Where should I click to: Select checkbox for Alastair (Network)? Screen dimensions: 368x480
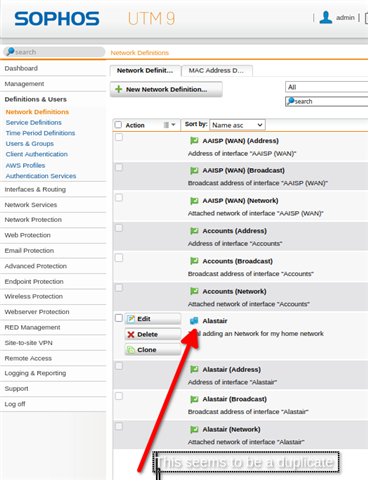point(119,426)
